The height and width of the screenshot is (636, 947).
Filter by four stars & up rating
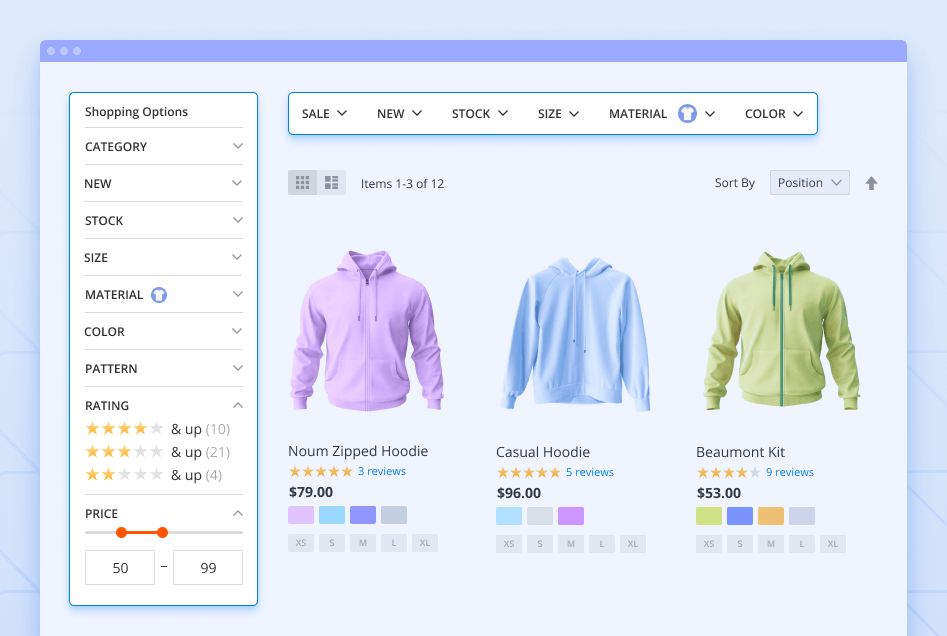124,429
